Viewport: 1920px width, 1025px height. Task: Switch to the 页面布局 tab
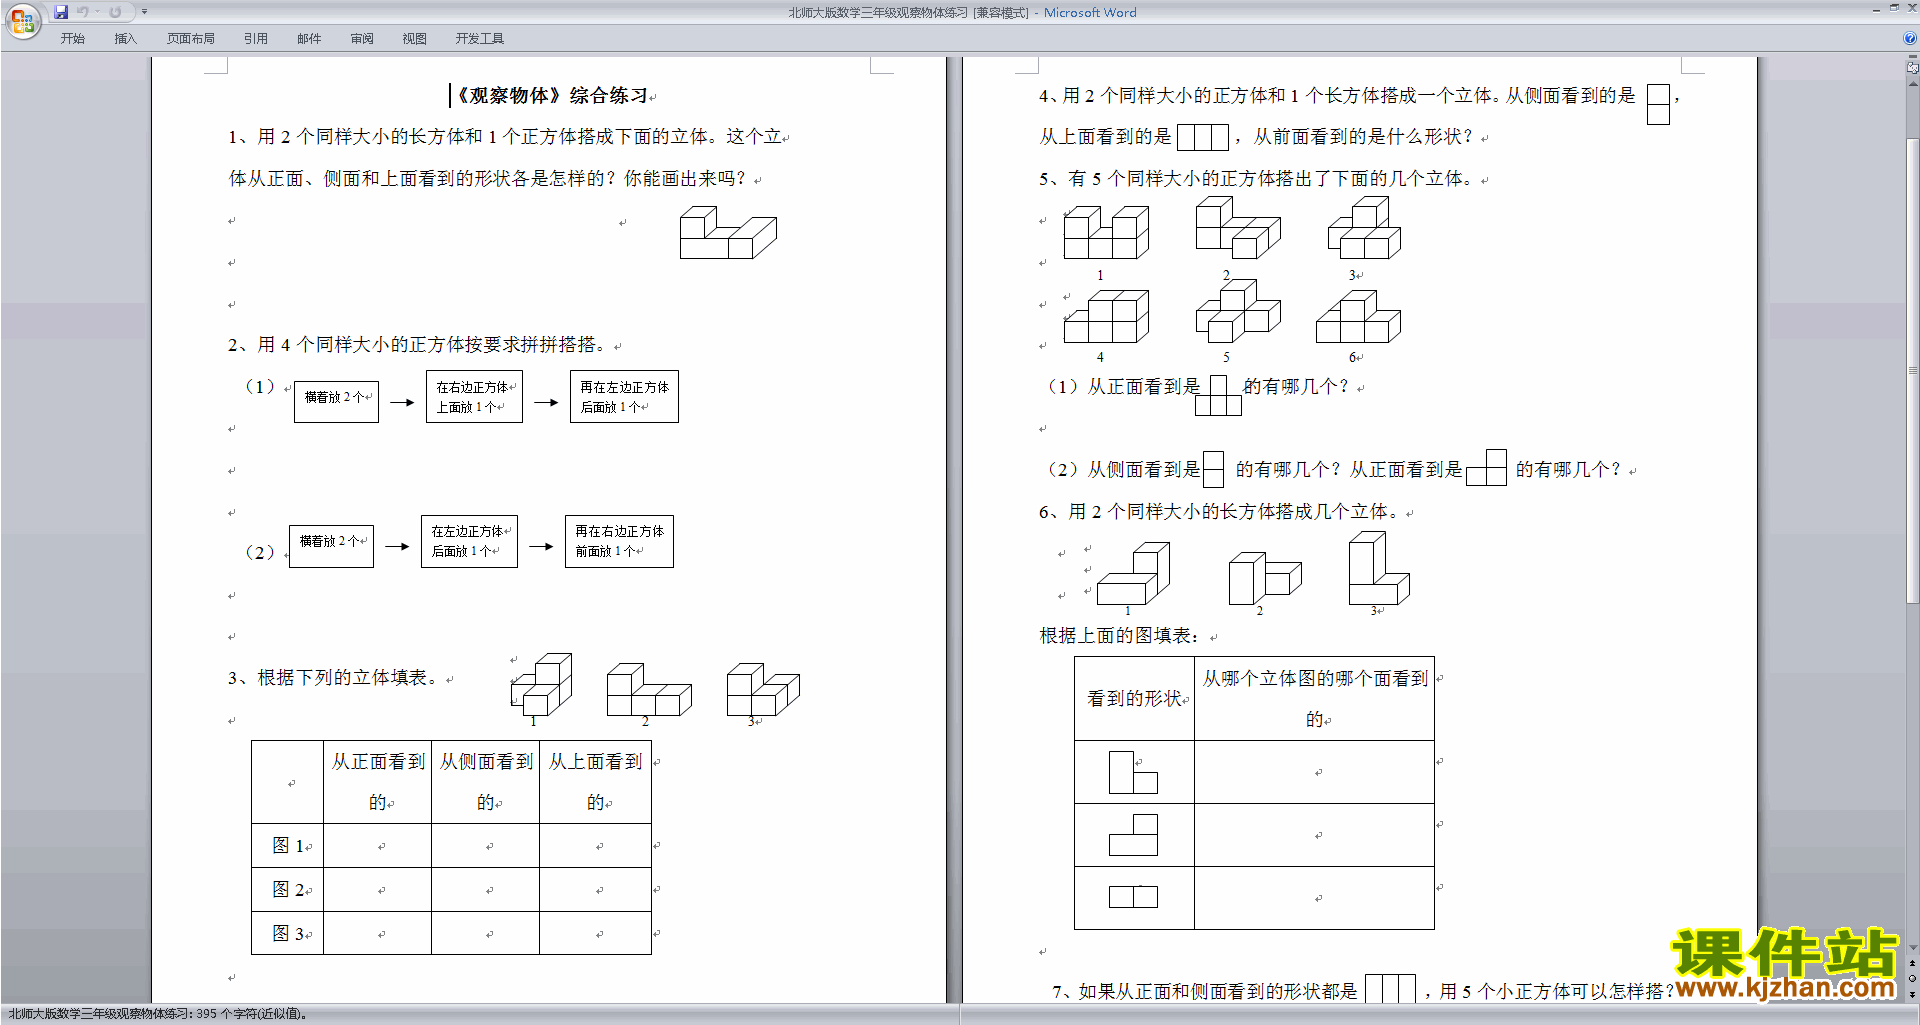click(191, 39)
